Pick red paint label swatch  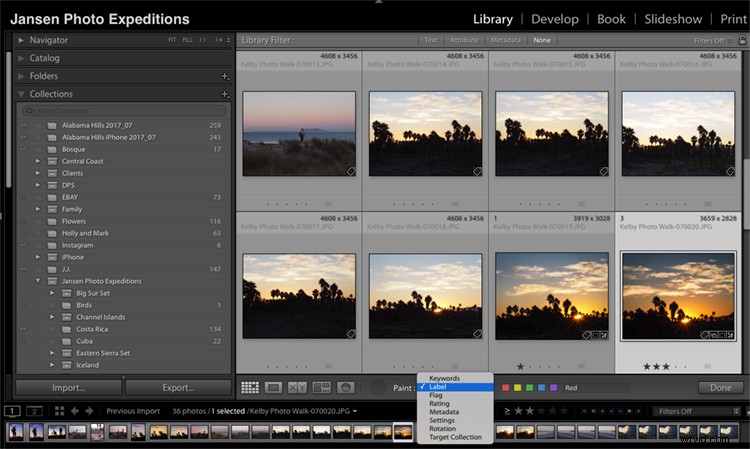pyautogui.click(x=505, y=388)
